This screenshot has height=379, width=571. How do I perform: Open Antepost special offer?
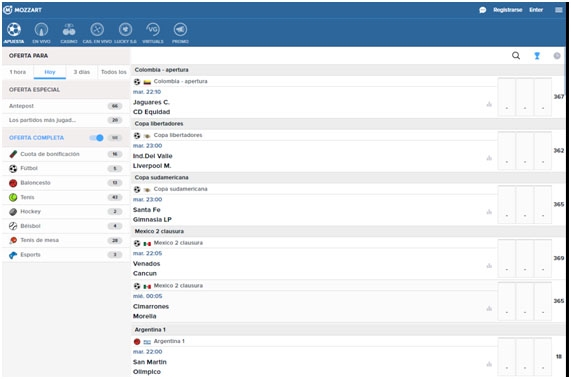tap(66, 106)
